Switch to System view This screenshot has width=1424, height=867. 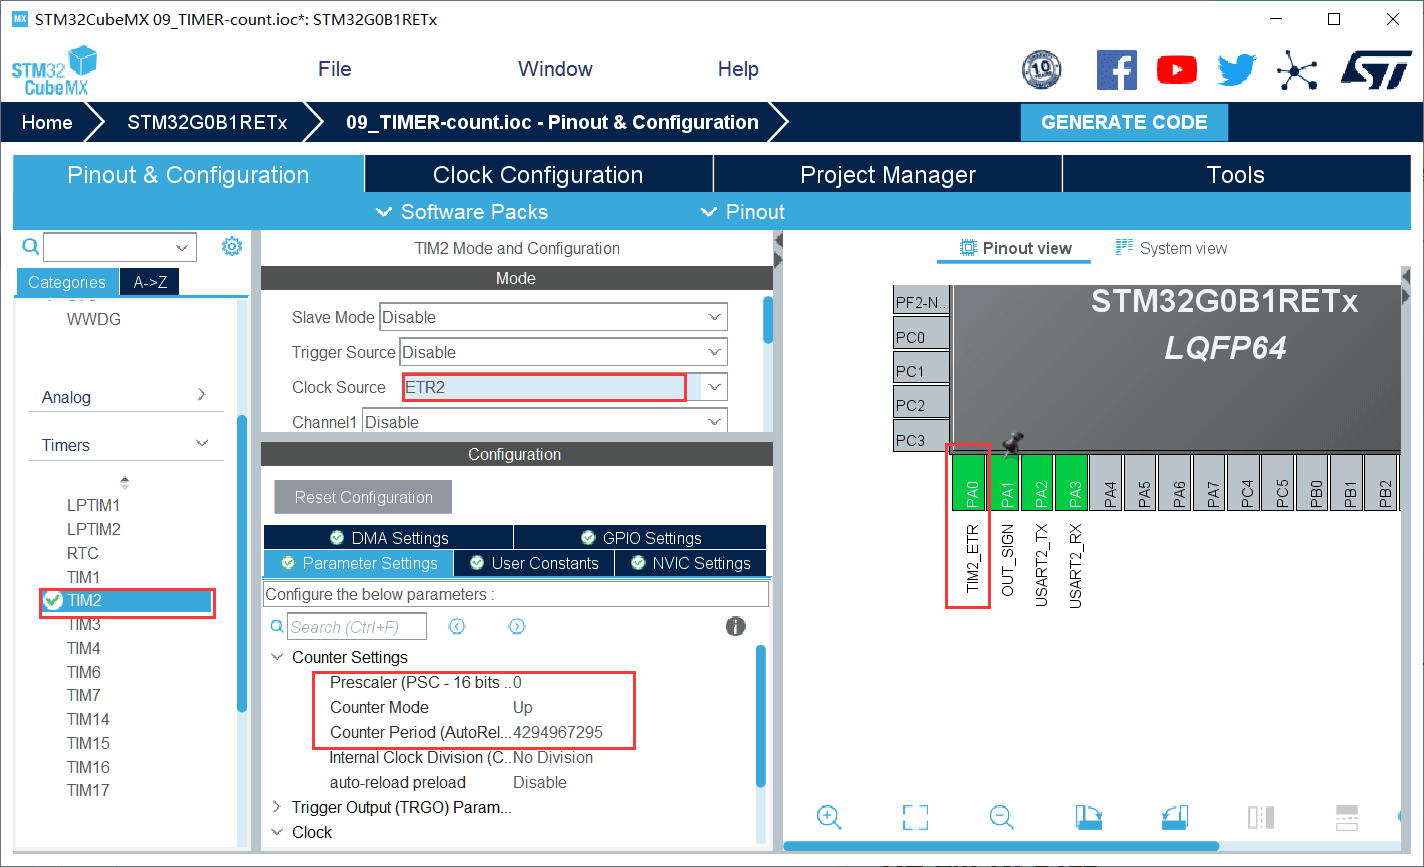pos(1171,248)
